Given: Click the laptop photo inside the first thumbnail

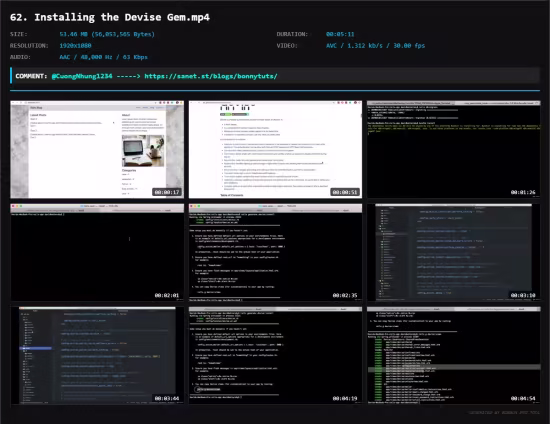Looking at the screenshot, I should (x=143, y=151).
